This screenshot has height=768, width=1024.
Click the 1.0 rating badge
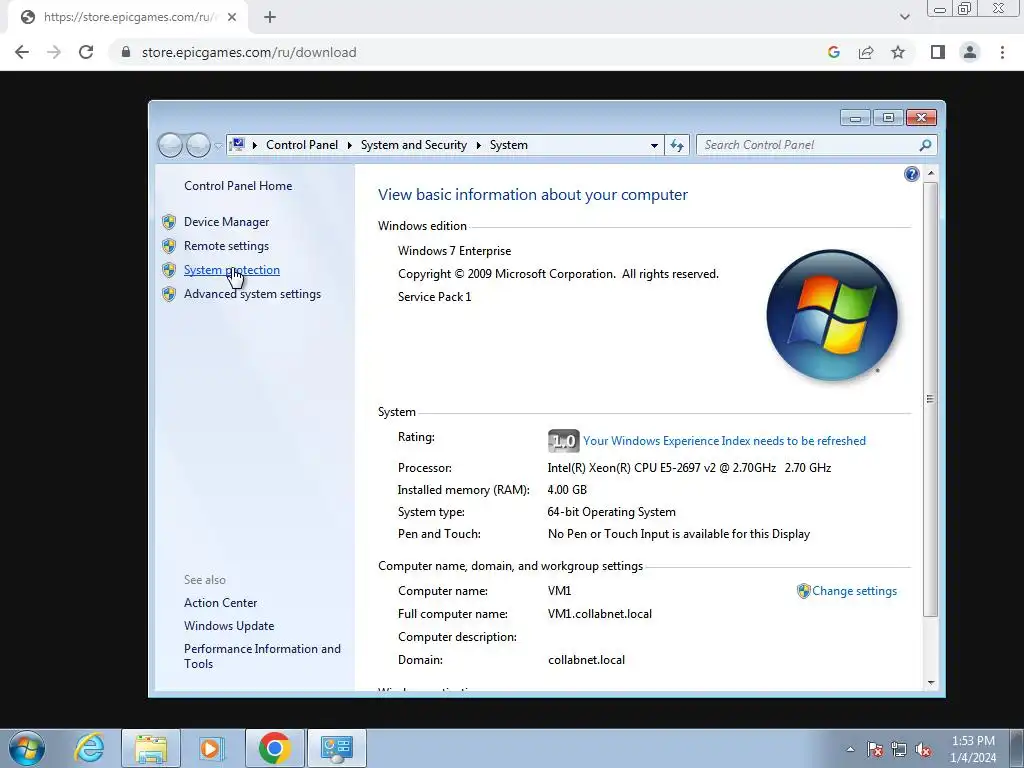(563, 441)
